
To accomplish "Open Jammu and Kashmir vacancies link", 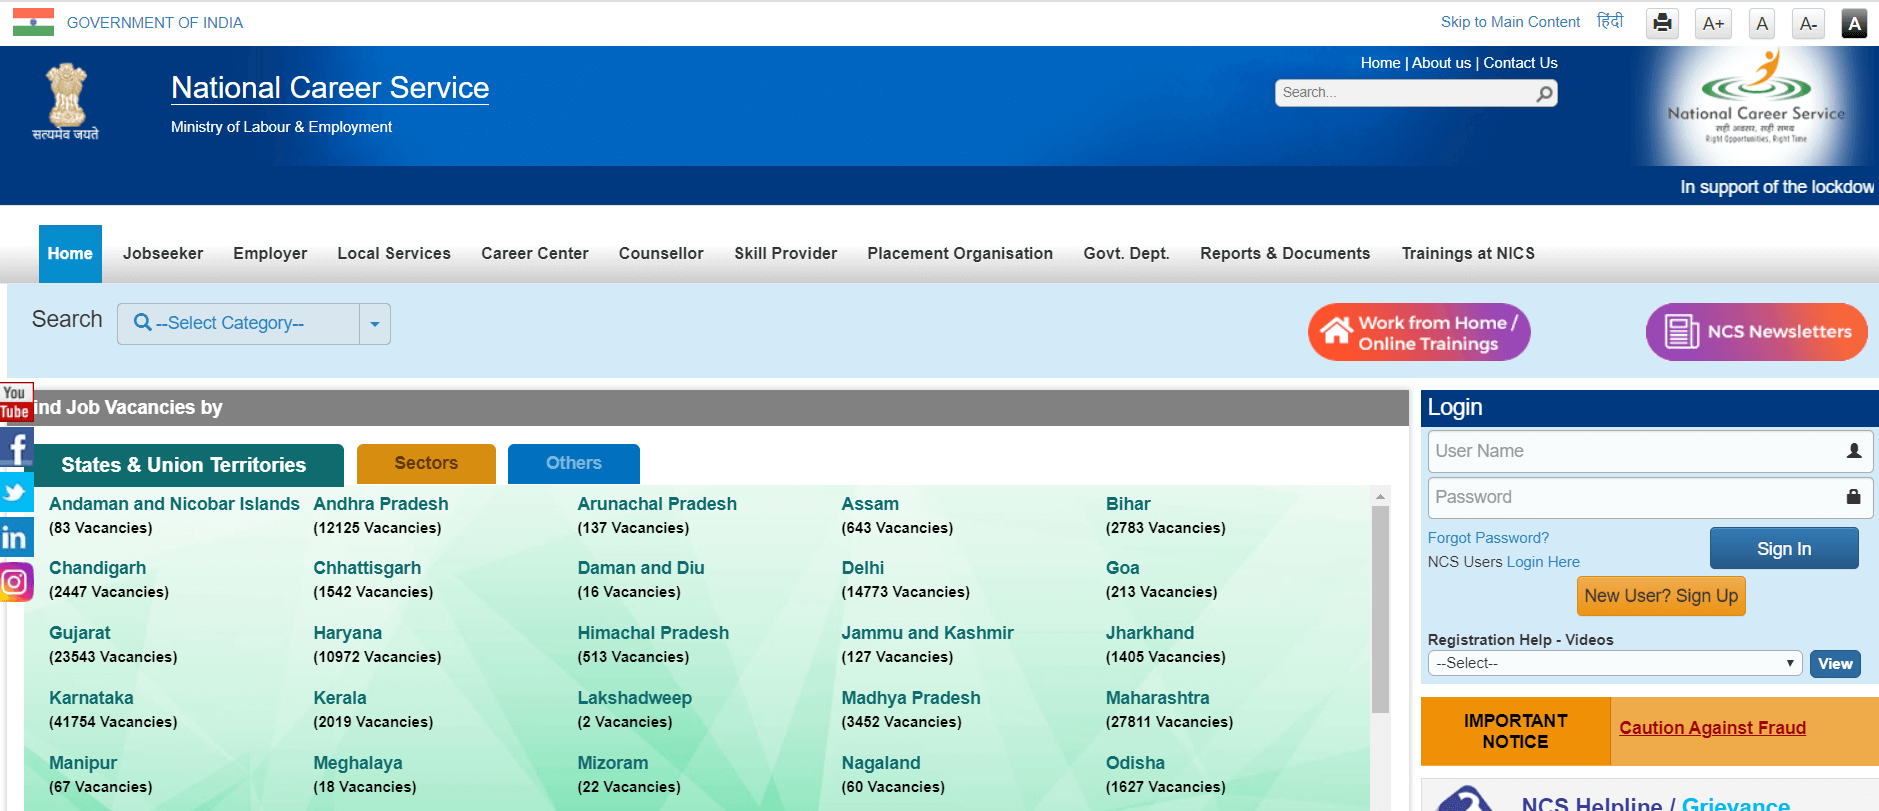I will (927, 633).
